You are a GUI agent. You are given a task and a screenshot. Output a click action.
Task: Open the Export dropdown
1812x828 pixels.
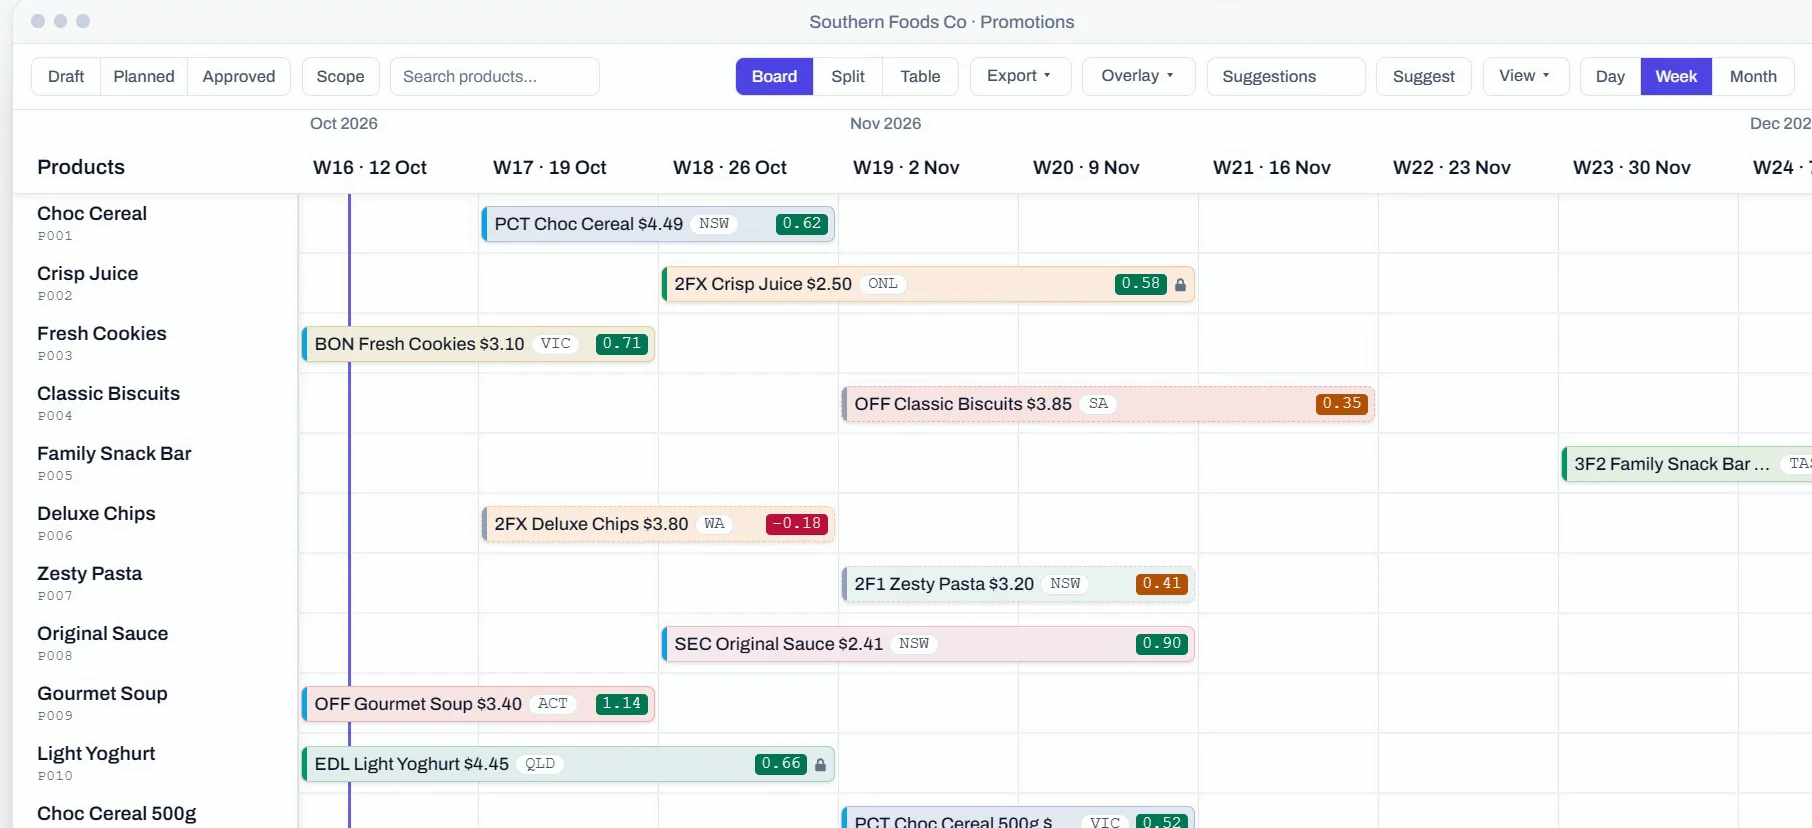click(1020, 76)
